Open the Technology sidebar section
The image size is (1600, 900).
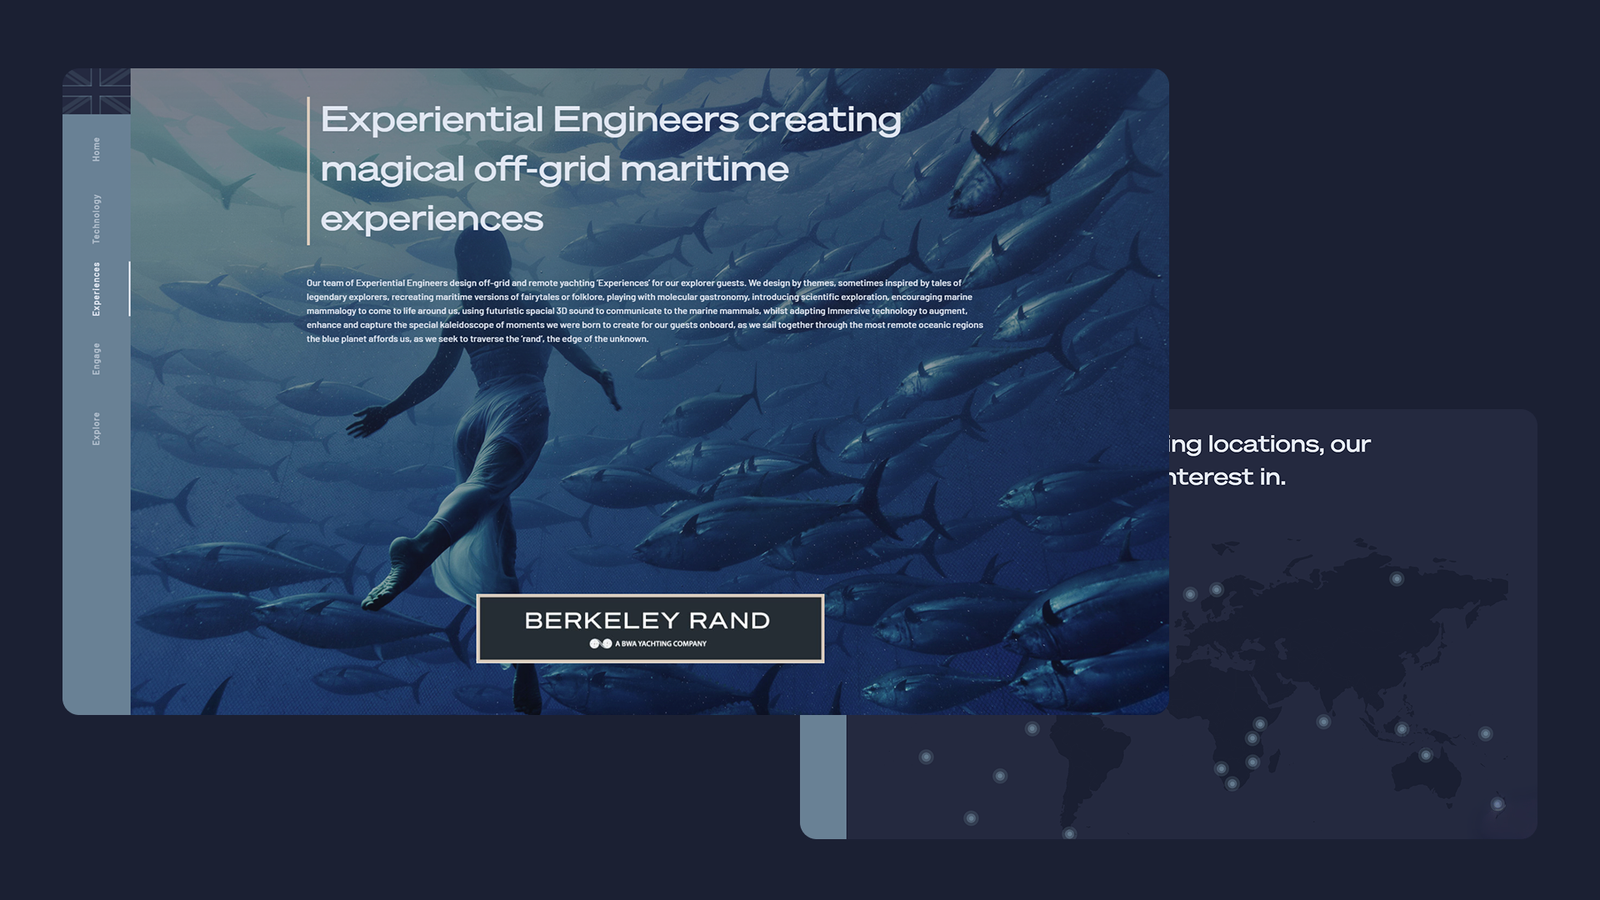click(96, 219)
